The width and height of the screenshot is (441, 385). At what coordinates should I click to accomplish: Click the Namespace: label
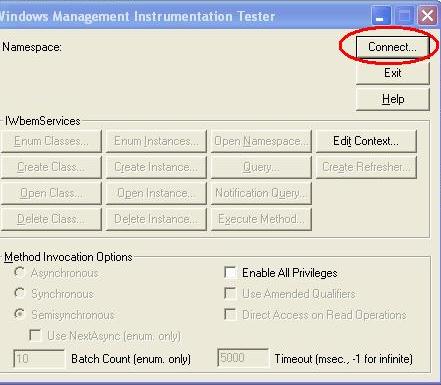coord(32,47)
